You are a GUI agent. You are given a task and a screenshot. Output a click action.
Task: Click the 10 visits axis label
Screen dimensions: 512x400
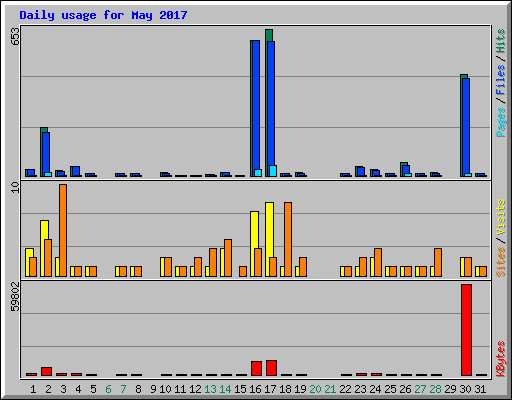[15, 187]
